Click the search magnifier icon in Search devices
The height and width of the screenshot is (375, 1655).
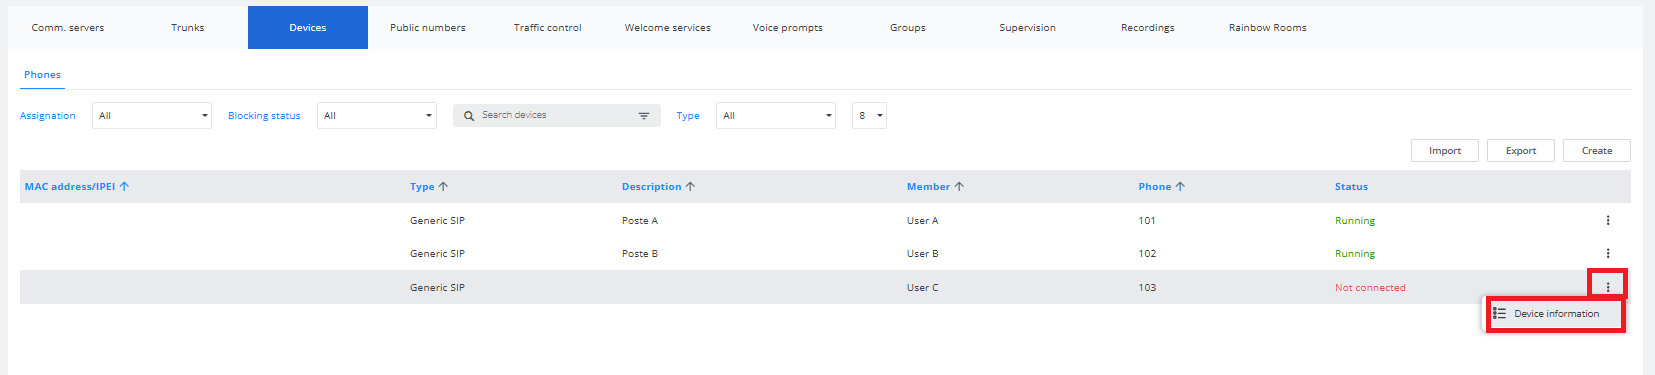[x=469, y=116]
